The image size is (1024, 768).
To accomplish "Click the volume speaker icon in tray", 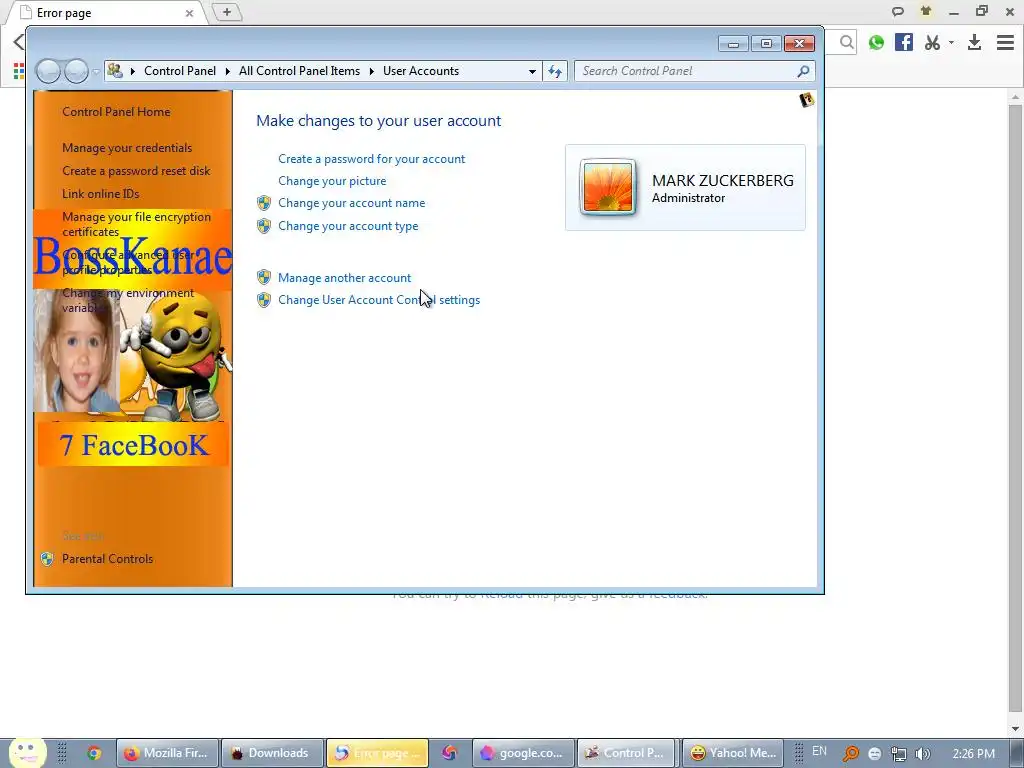I will click(x=923, y=754).
